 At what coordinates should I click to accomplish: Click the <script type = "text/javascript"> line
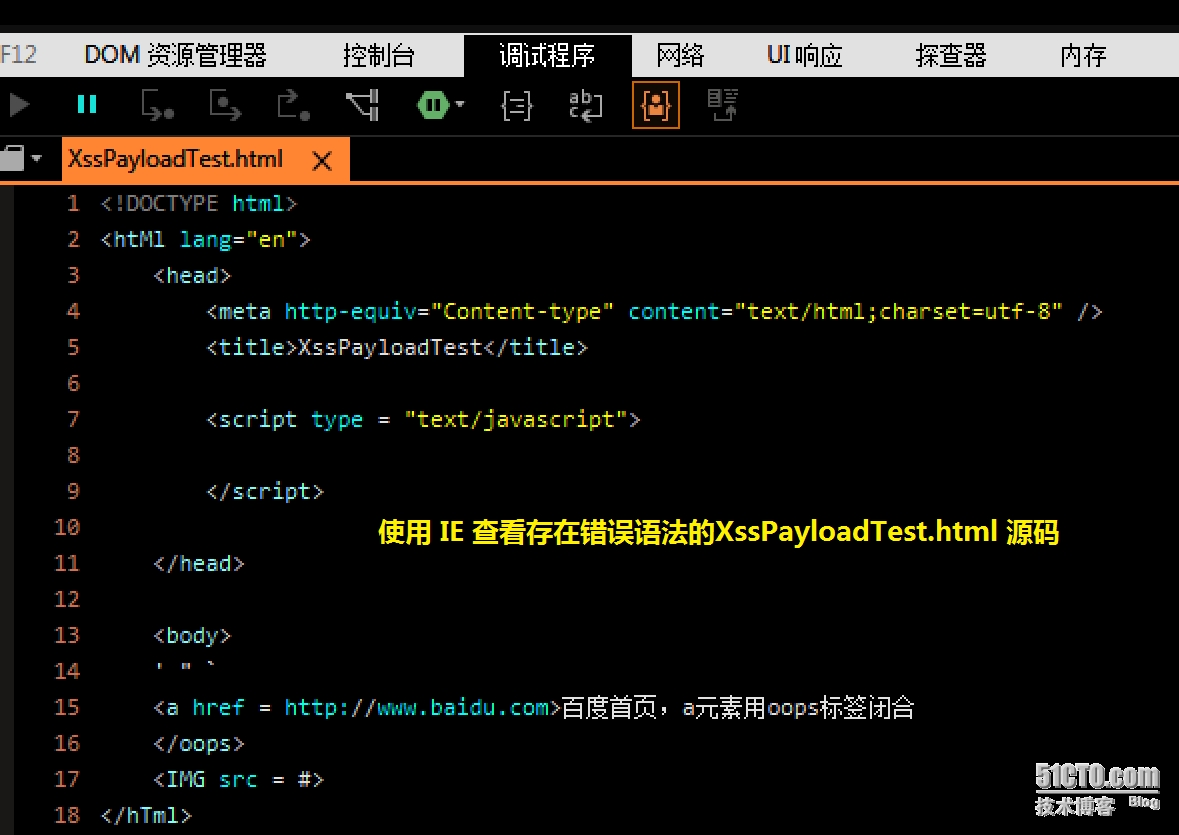[x=423, y=419]
